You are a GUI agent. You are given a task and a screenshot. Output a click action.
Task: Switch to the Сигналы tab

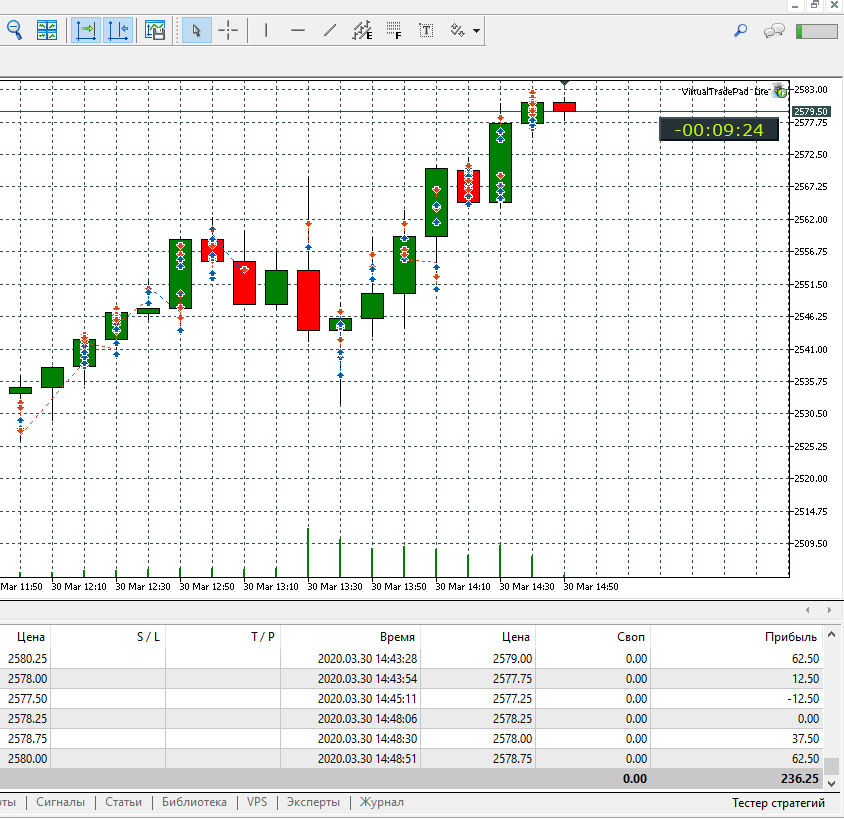60,802
